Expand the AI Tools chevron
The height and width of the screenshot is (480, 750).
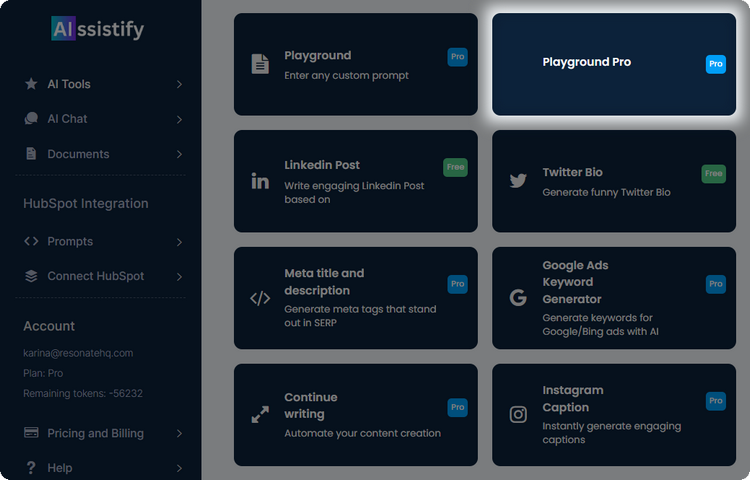(x=179, y=84)
